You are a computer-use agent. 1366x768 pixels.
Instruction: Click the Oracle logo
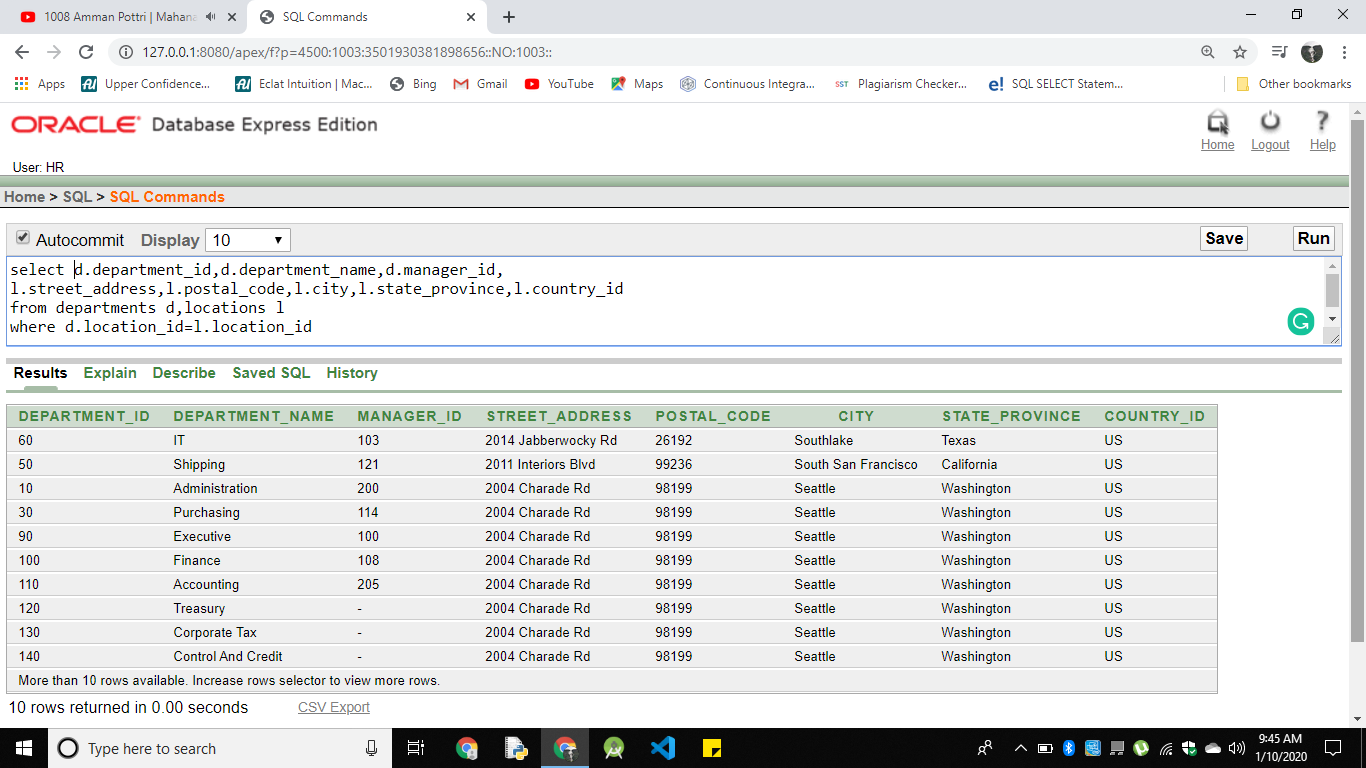pos(76,125)
